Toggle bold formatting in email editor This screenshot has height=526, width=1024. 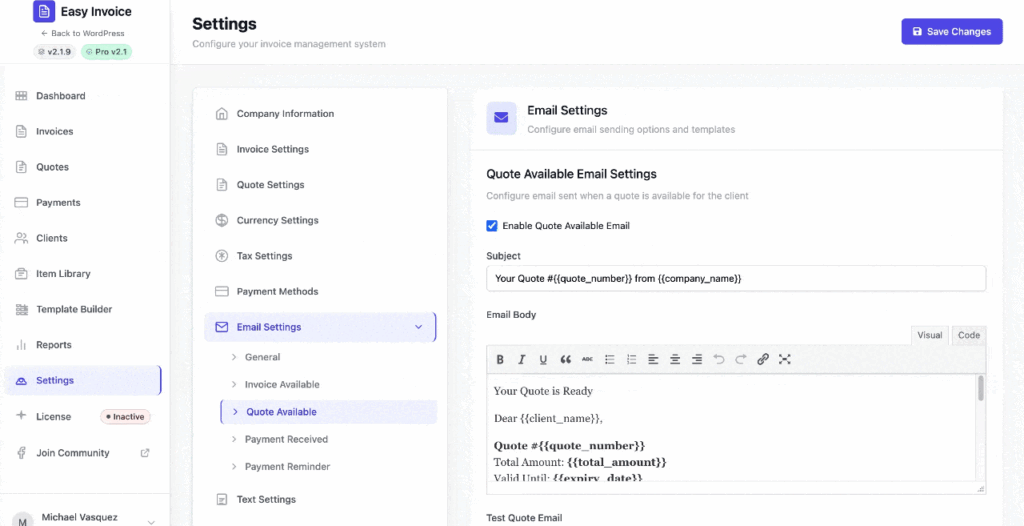[x=500, y=359]
